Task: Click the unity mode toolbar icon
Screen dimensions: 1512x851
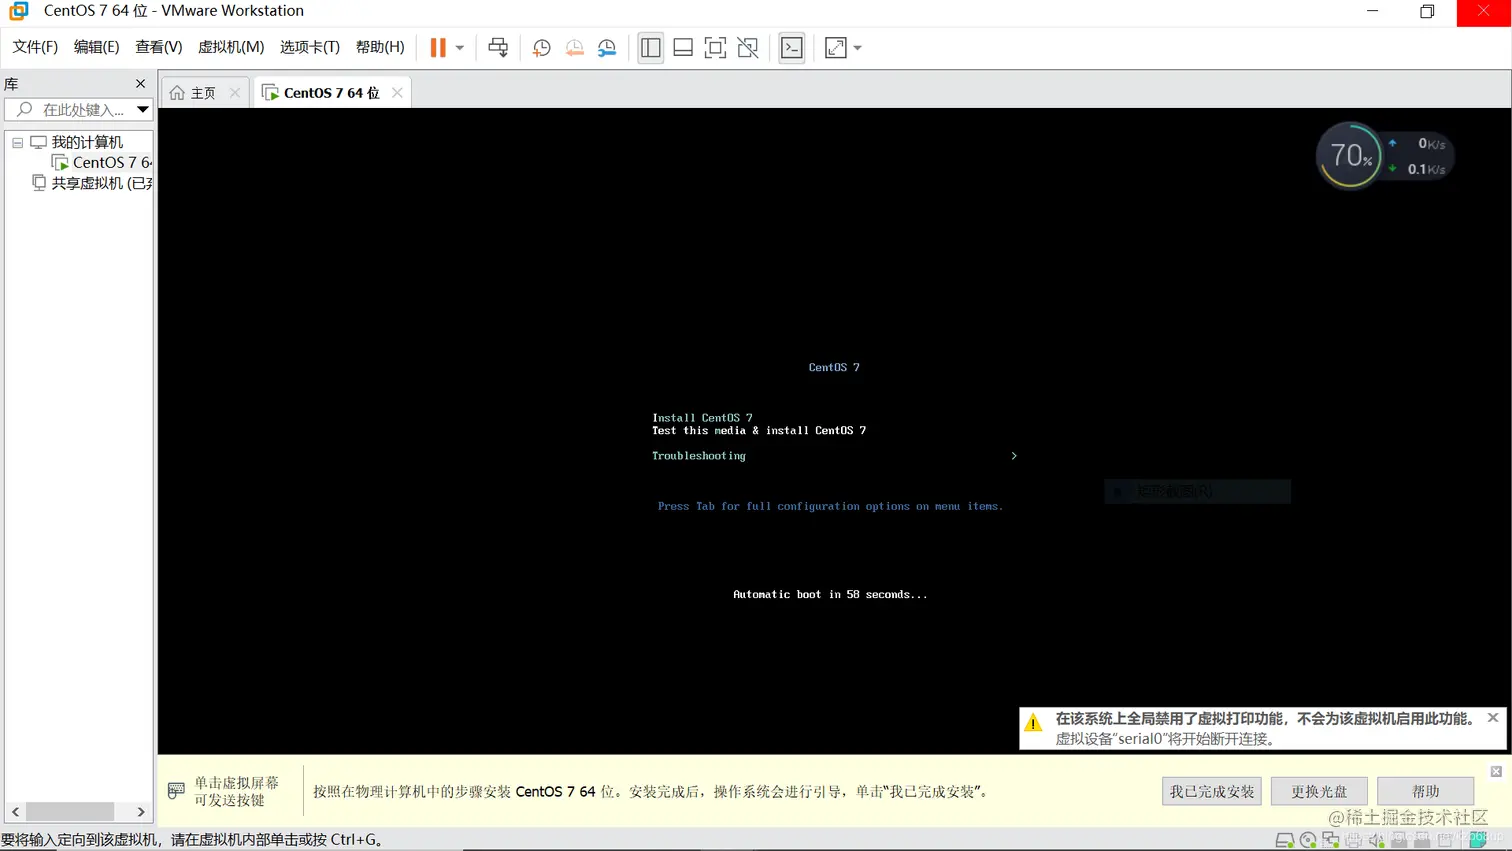Action: tap(748, 47)
